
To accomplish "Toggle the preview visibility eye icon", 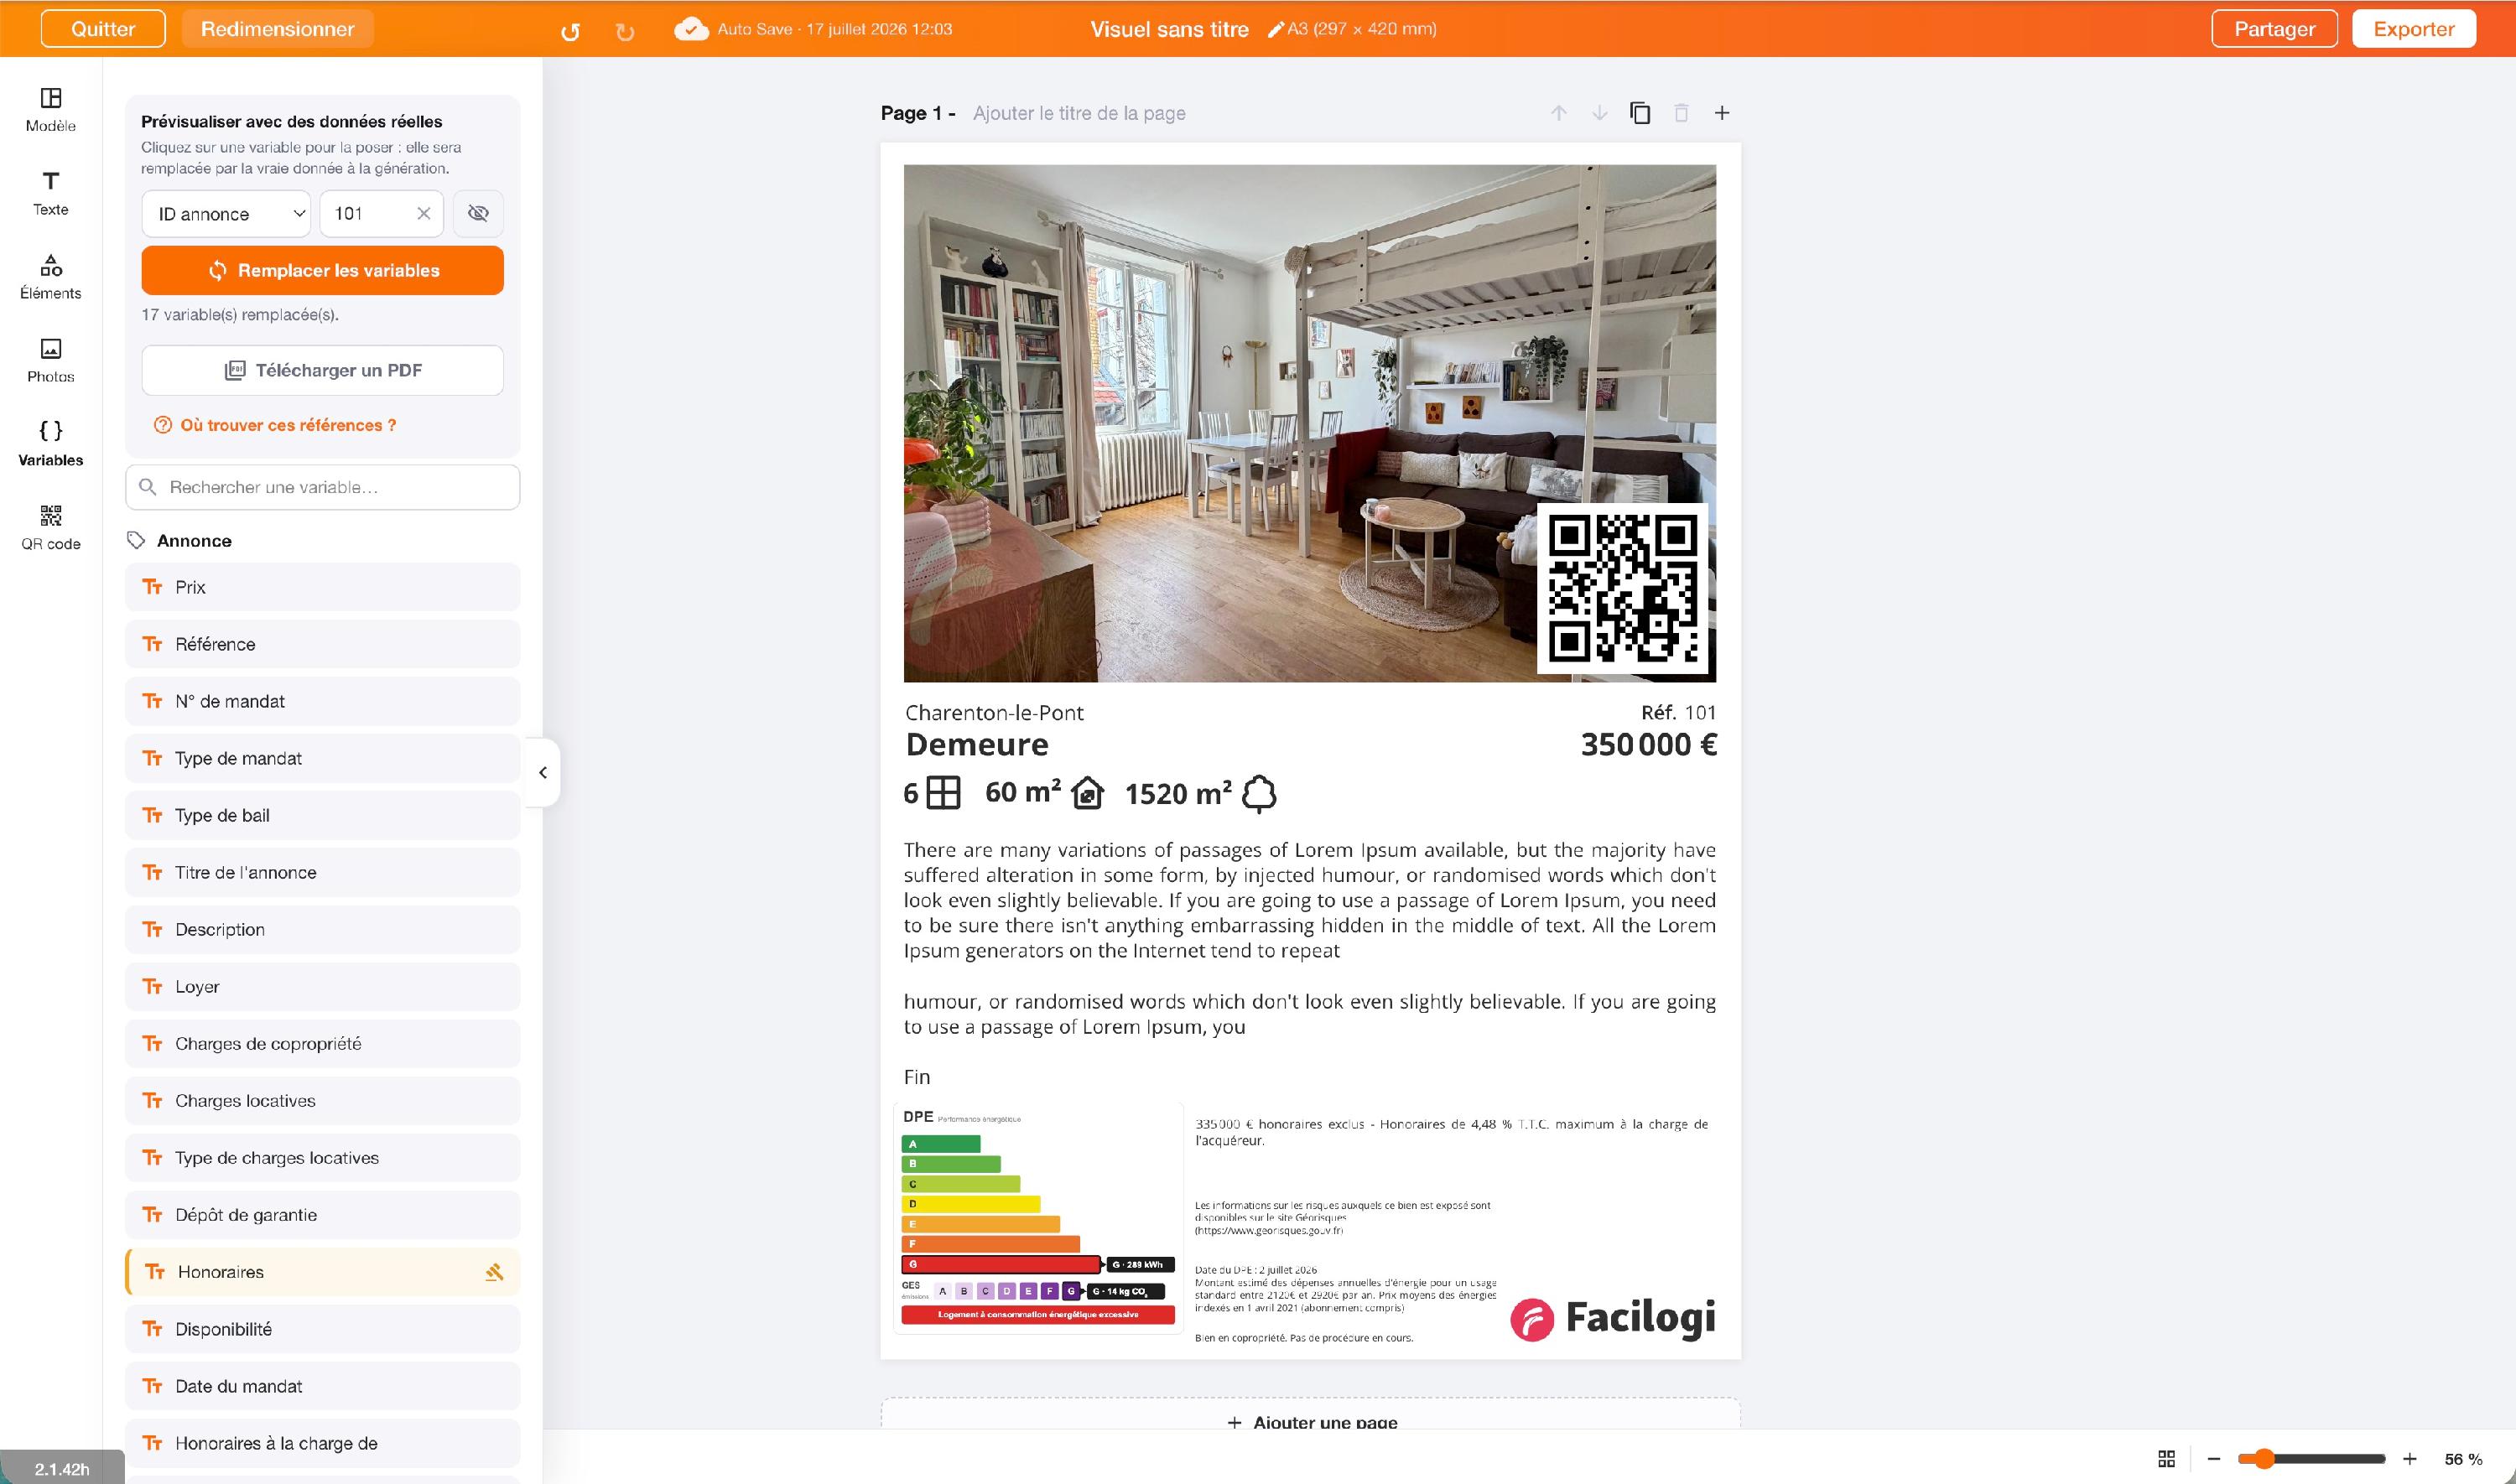I will [478, 213].
